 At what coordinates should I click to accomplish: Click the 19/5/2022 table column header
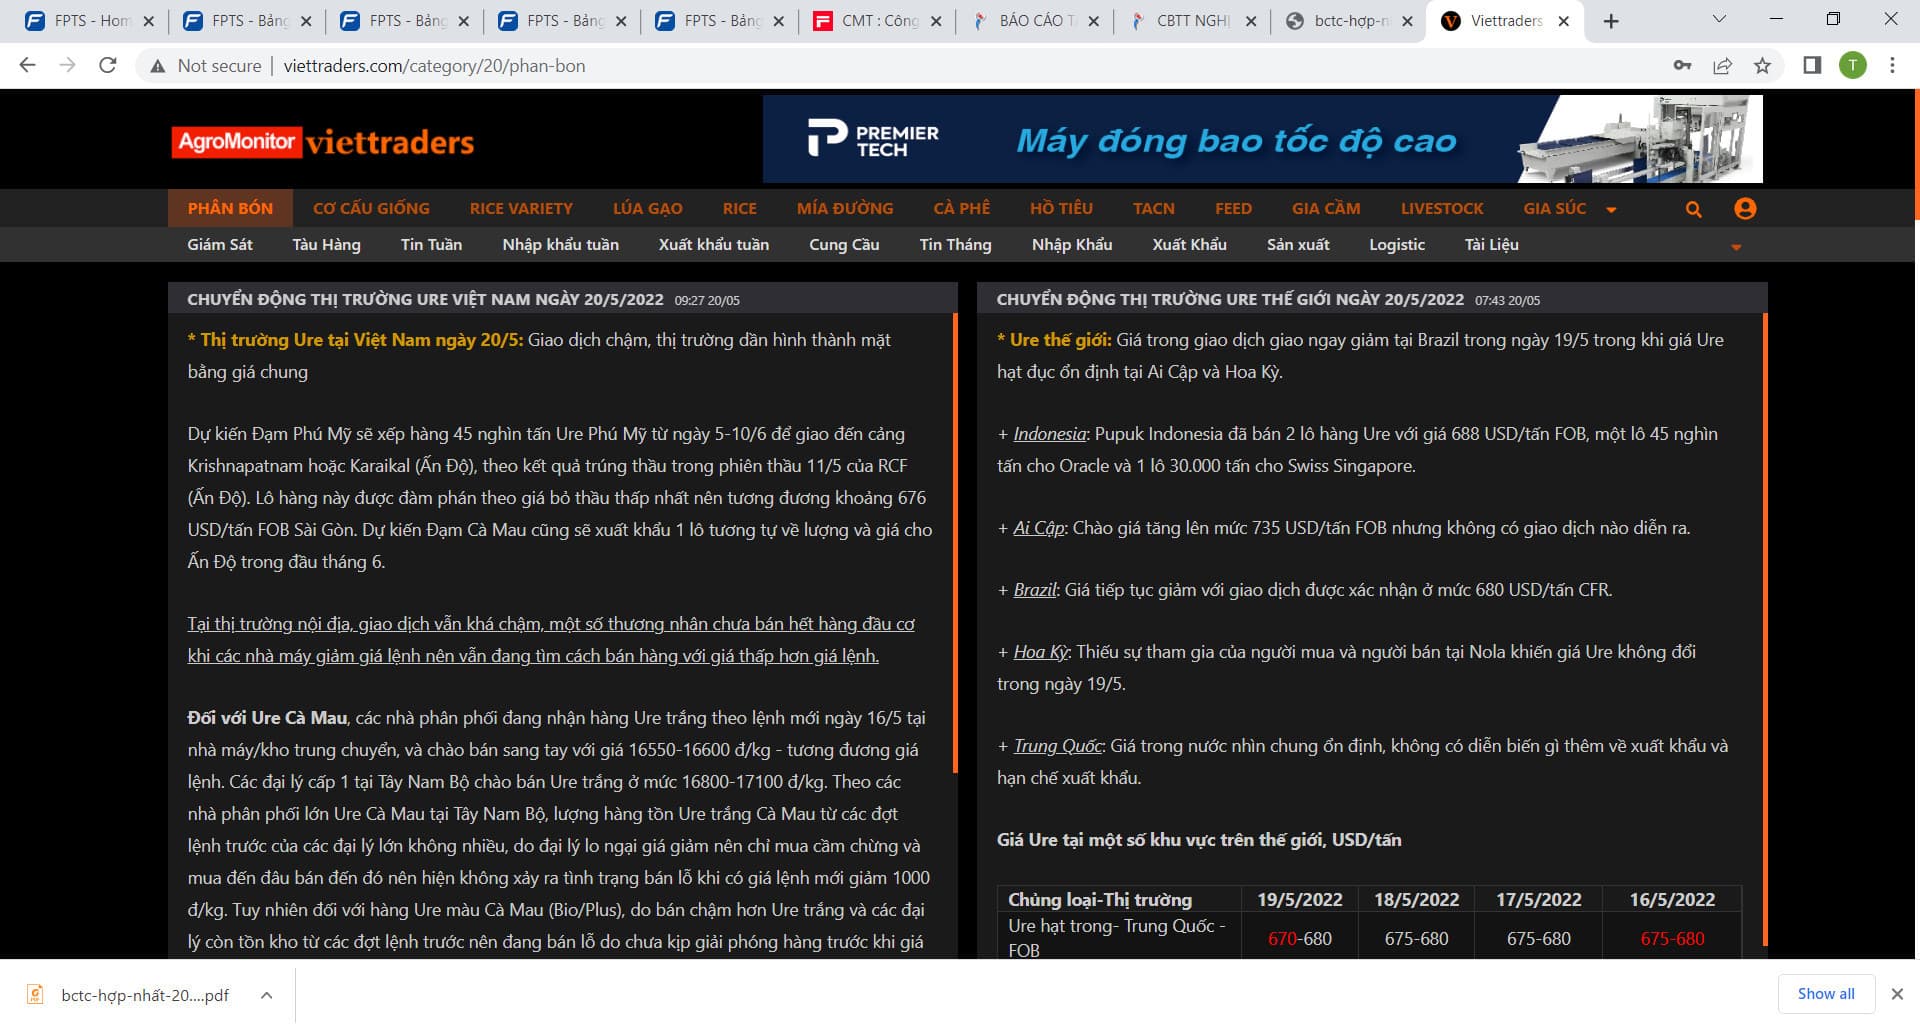[1299, 899]
